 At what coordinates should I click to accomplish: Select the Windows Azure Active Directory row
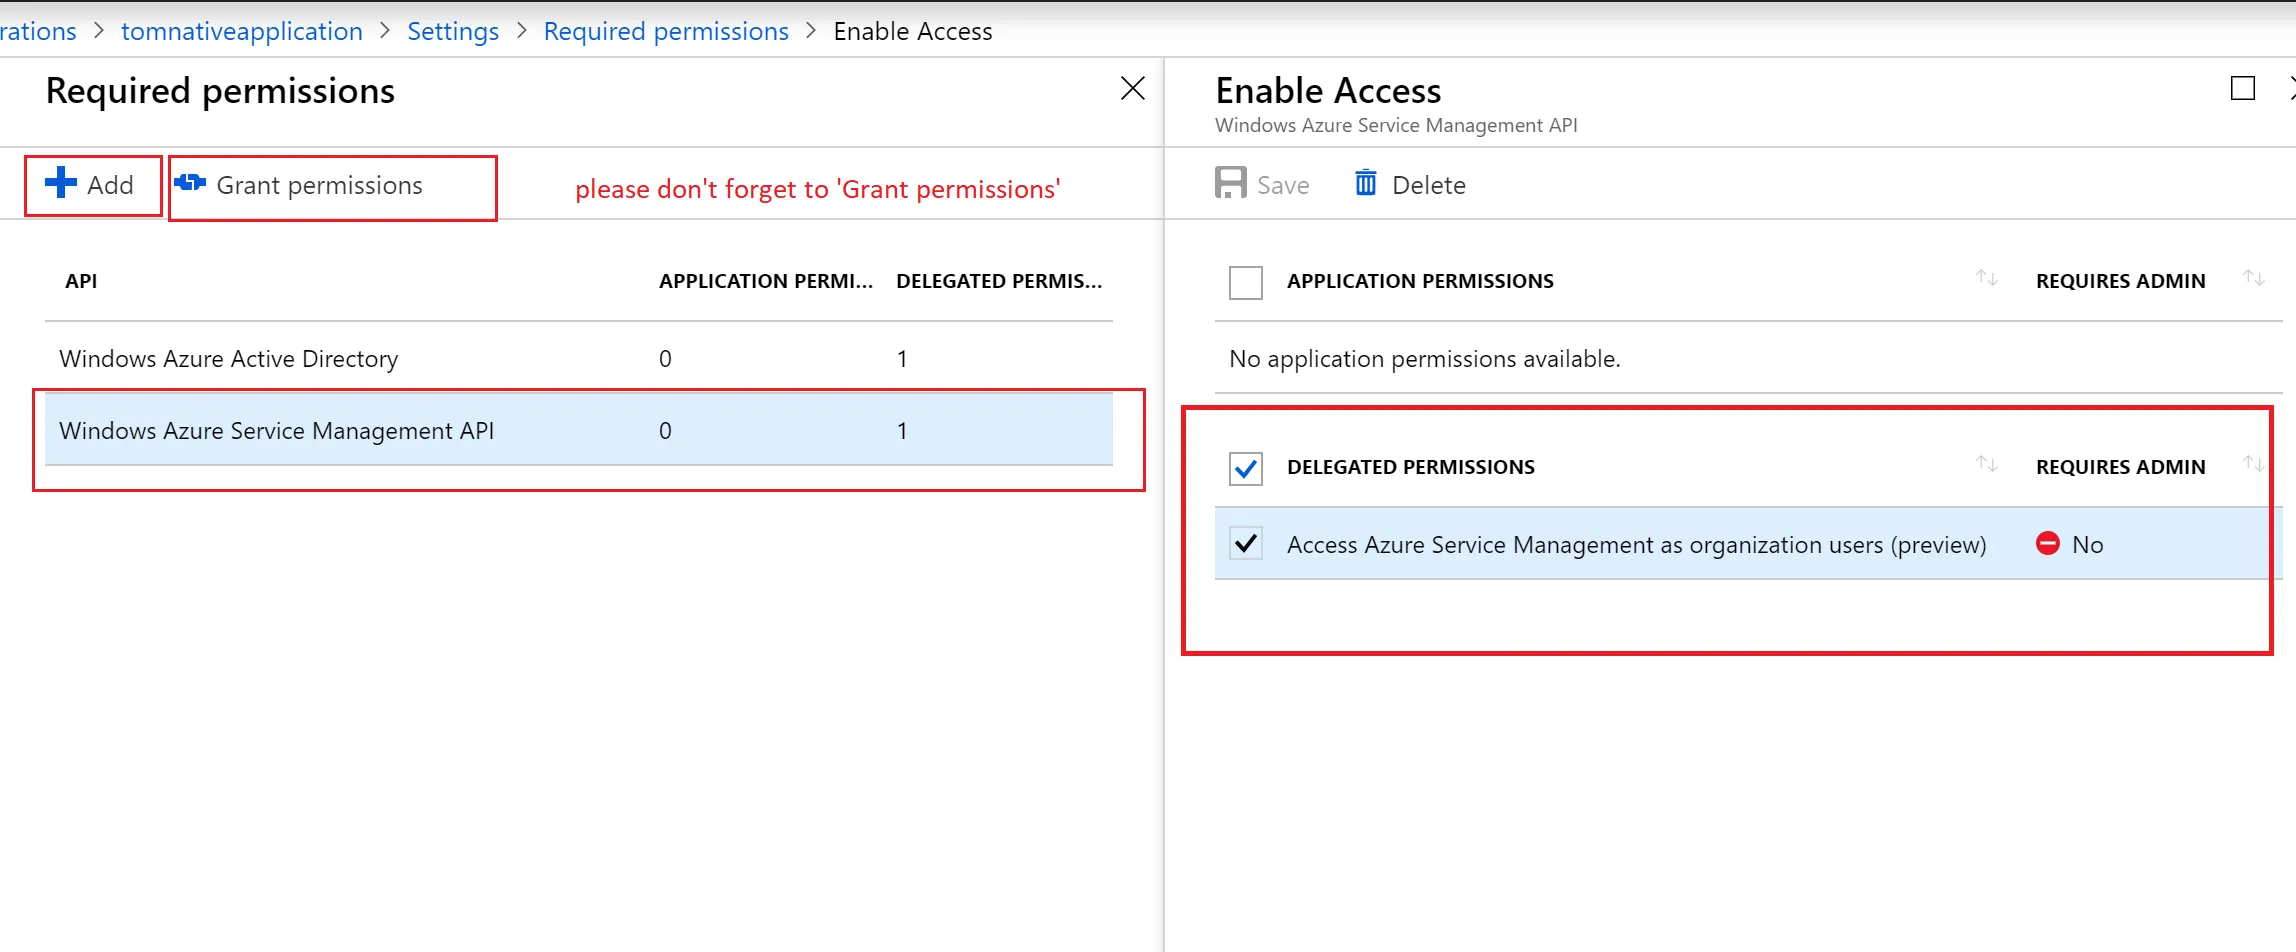229,359
